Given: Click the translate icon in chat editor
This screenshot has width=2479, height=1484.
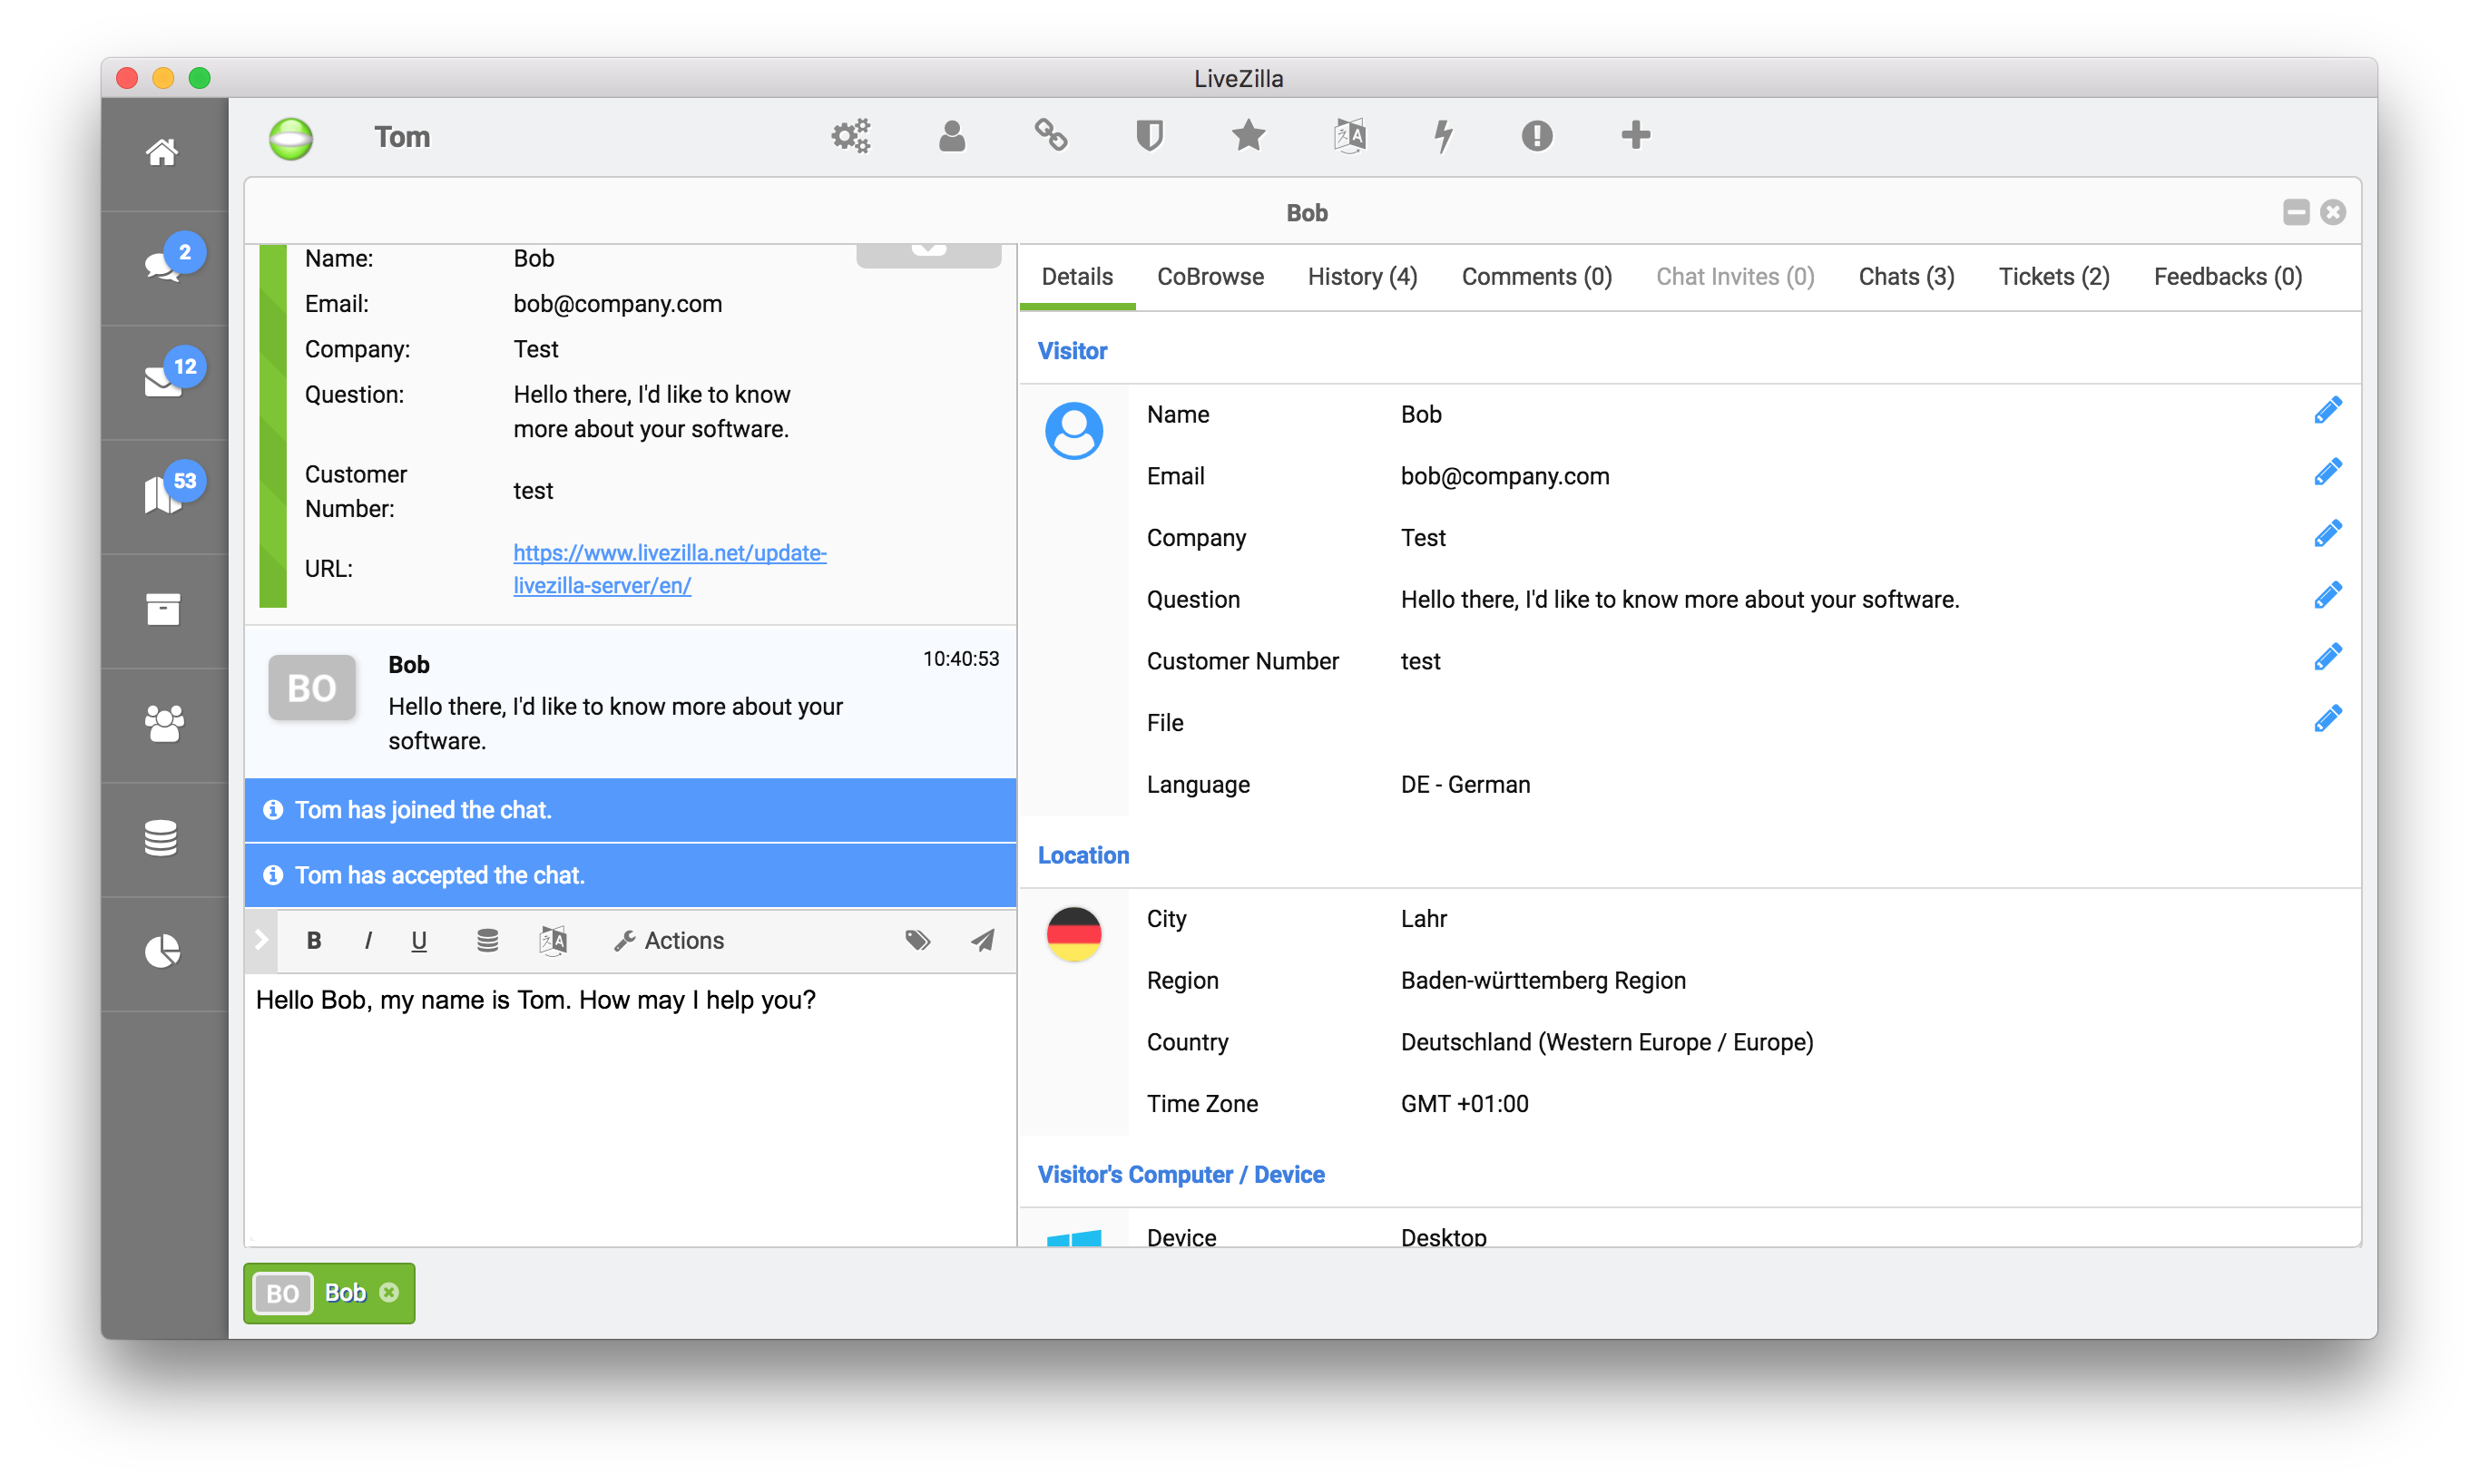Looking at the screenshot, I should 553,940.
